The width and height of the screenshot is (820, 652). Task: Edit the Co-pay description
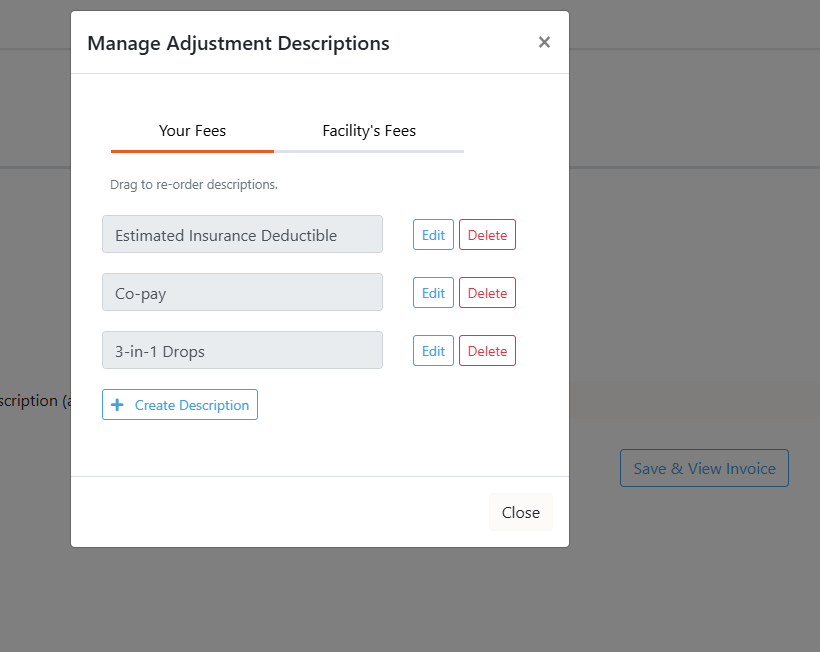433,293
